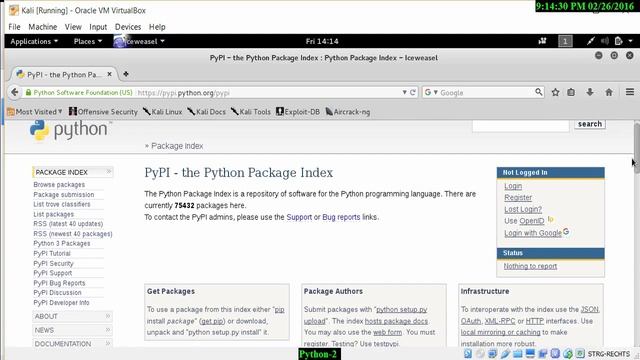
Task: Open the VirtualBox Input menu
Action: pos(98,27)
